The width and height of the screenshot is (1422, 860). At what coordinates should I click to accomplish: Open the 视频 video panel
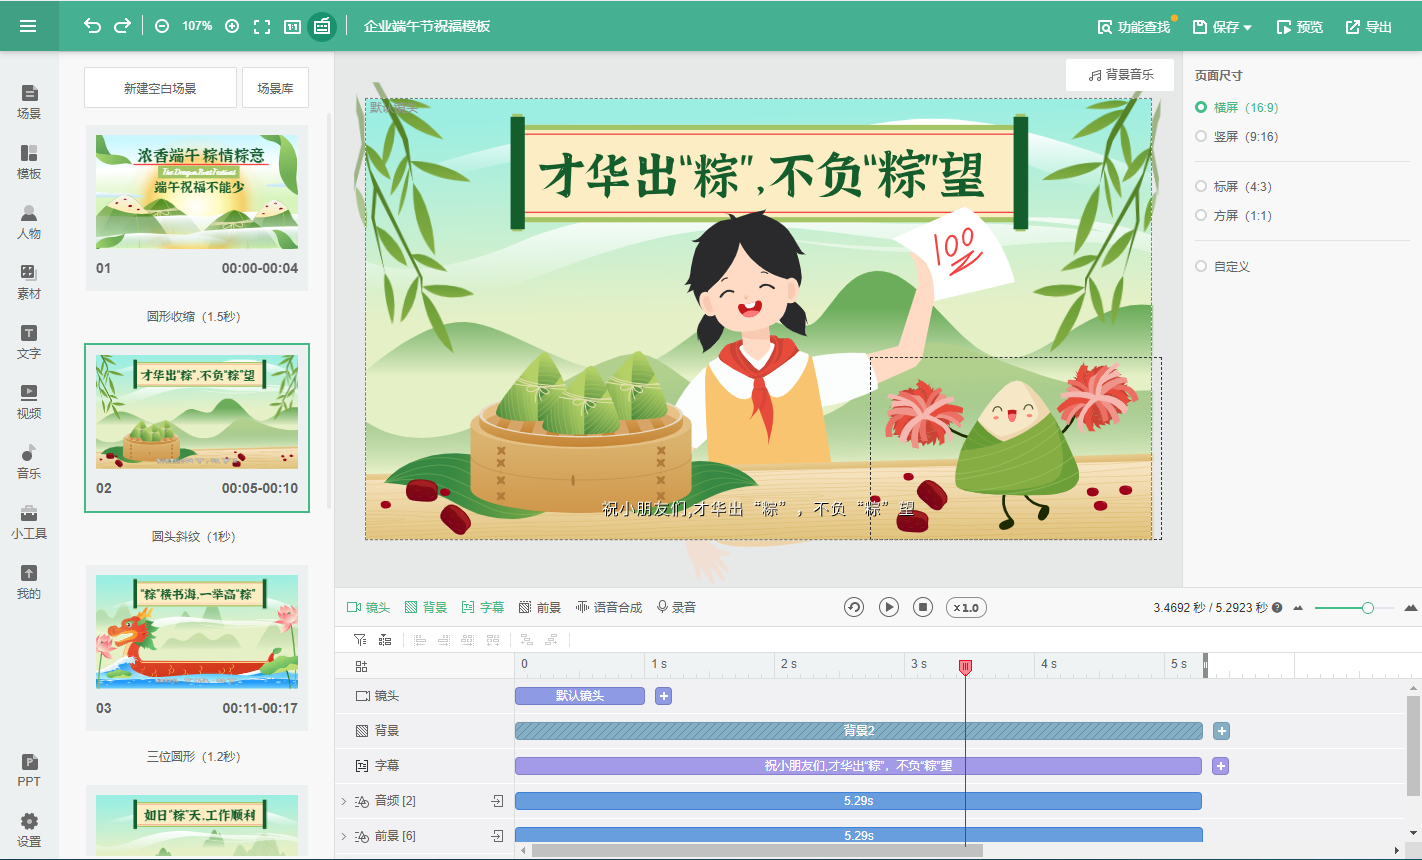29,401
